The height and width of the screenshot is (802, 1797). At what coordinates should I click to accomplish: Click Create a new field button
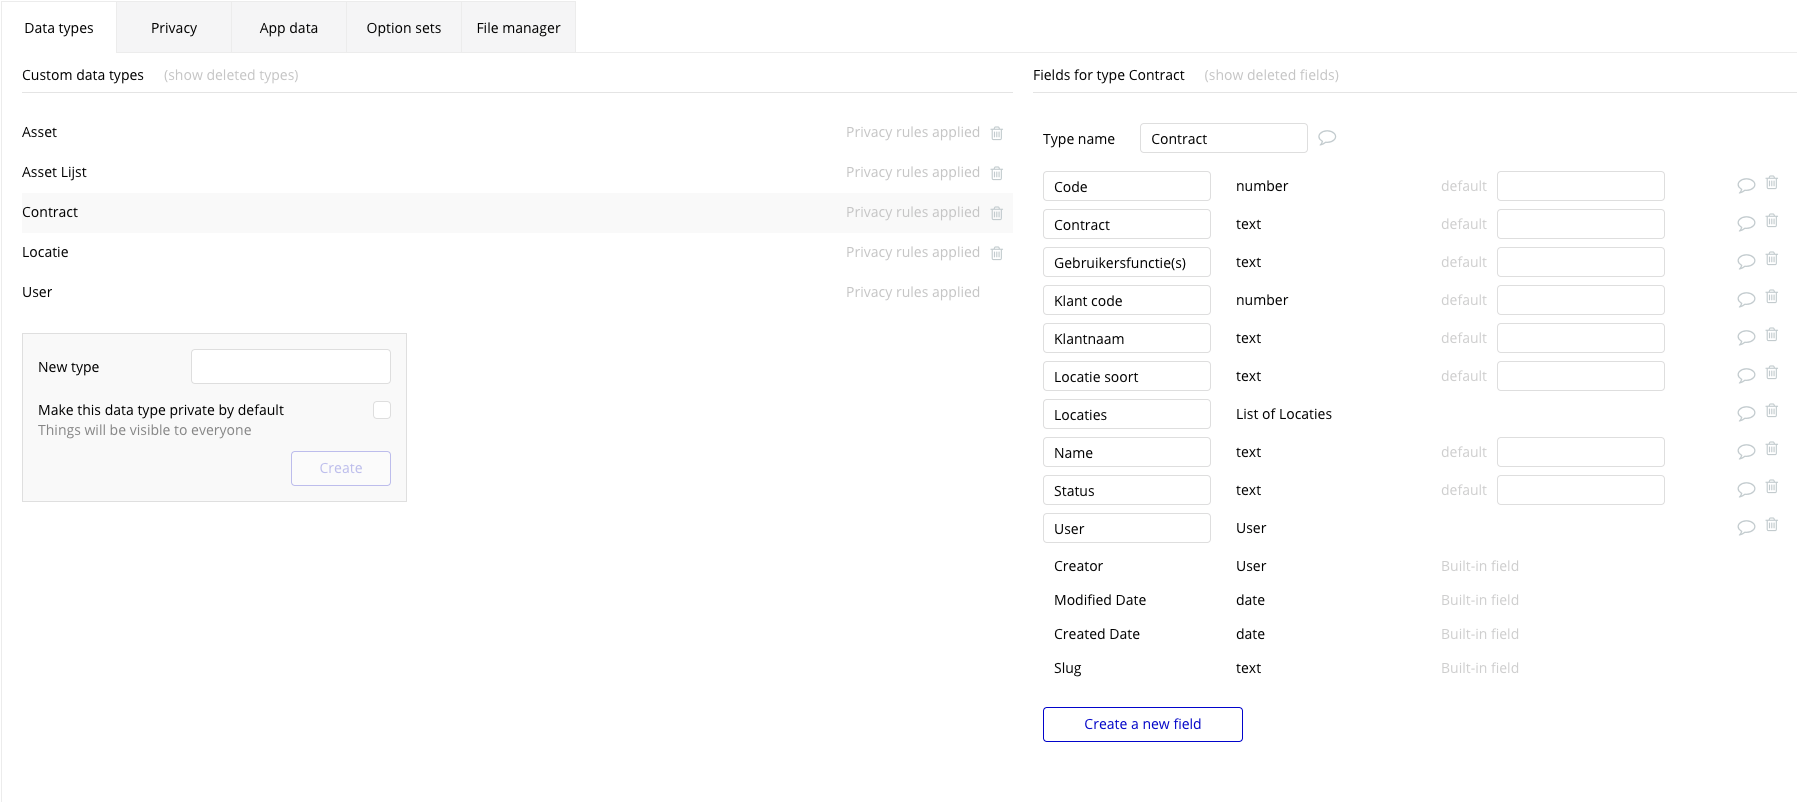pos(1142,724)
